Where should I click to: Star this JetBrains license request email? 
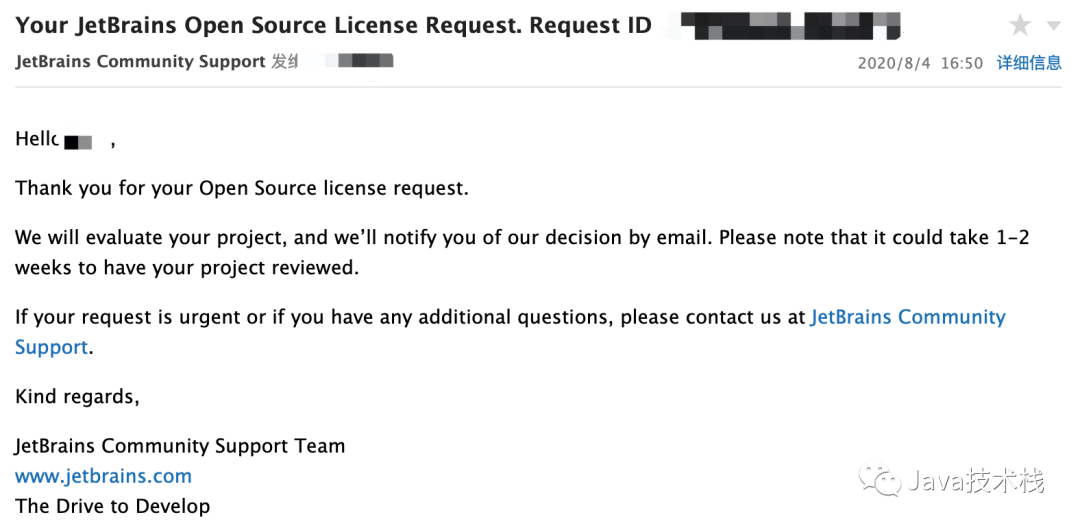pyautogui.click(x=1020, y=25)
